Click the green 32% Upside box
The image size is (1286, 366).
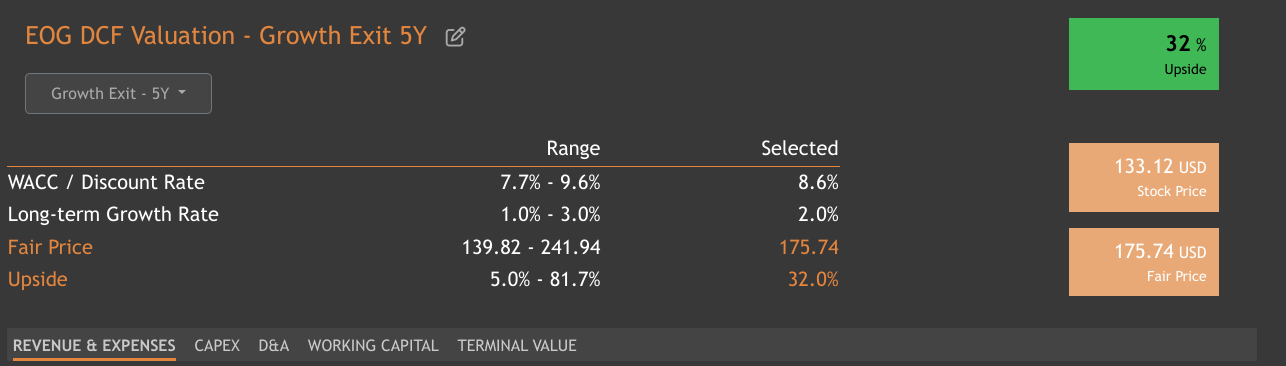[x=1144, y=54]
